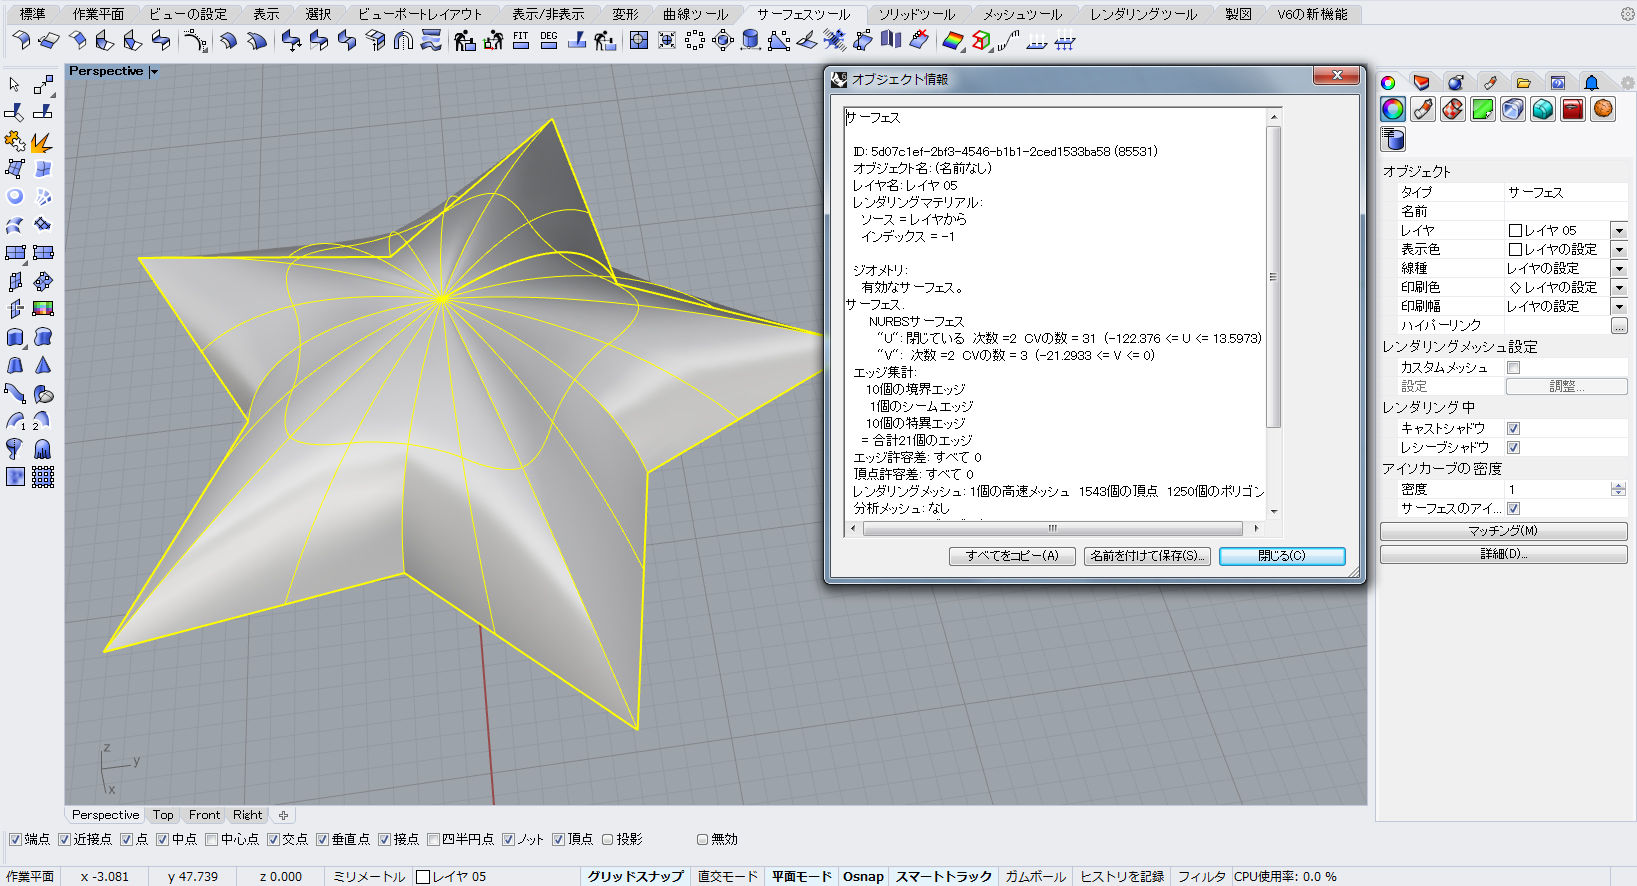Click the すべてをコピー(A) button
The image size is (1637, 886).
pyautogui.click(x=1011, y=556)
